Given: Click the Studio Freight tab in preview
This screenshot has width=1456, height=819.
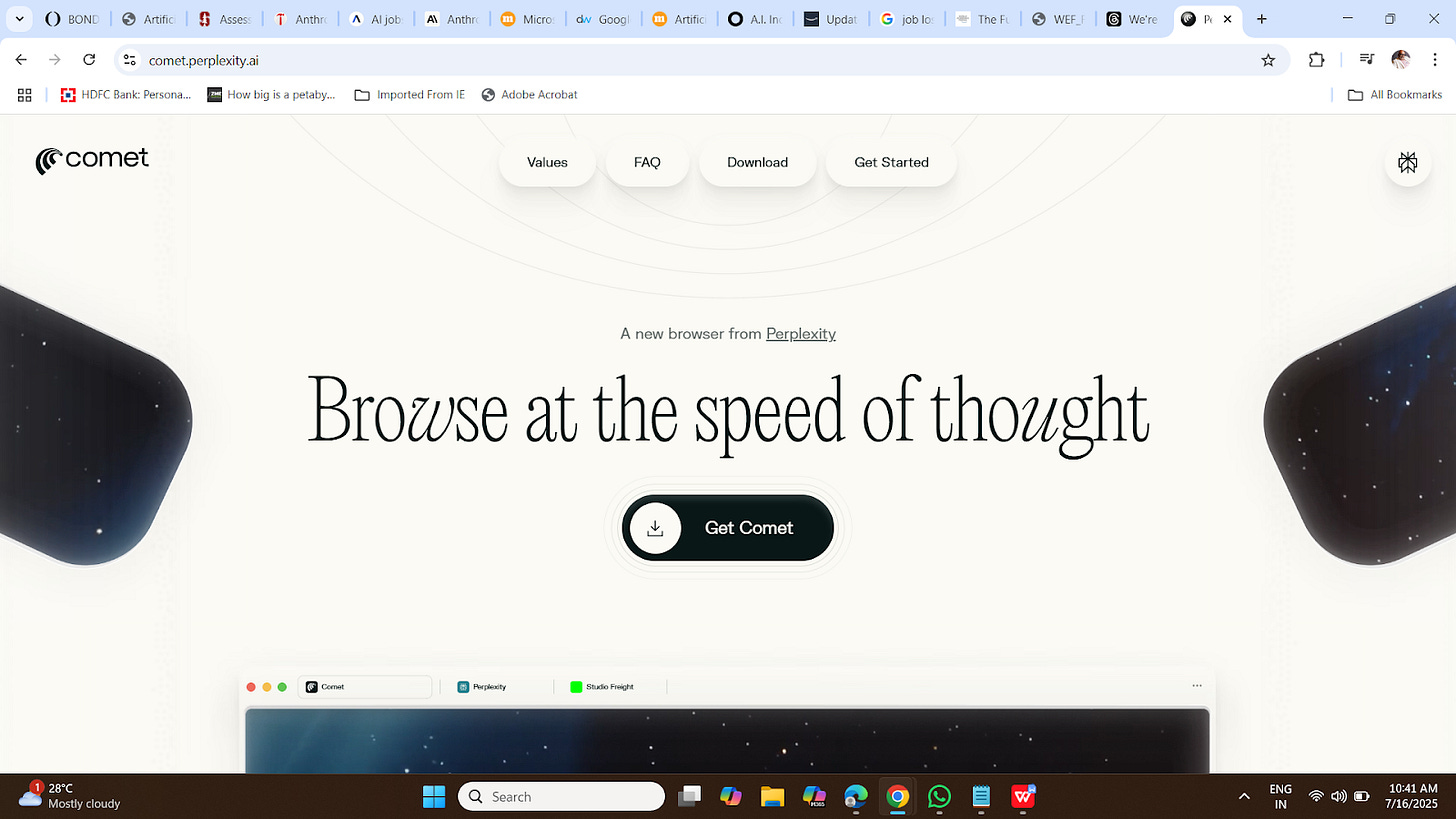Looking at the screenshot, I should pyautogui.click(x=601, y=687).
